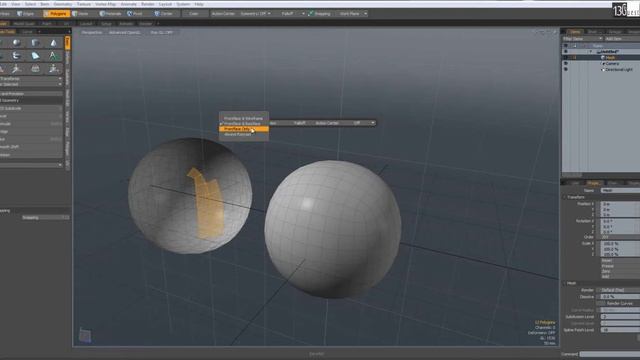Expand the Untitled scene tree arrow
The width and height of the screenshot is (640, 360).
pyautogui.click(x=591, y=51)
